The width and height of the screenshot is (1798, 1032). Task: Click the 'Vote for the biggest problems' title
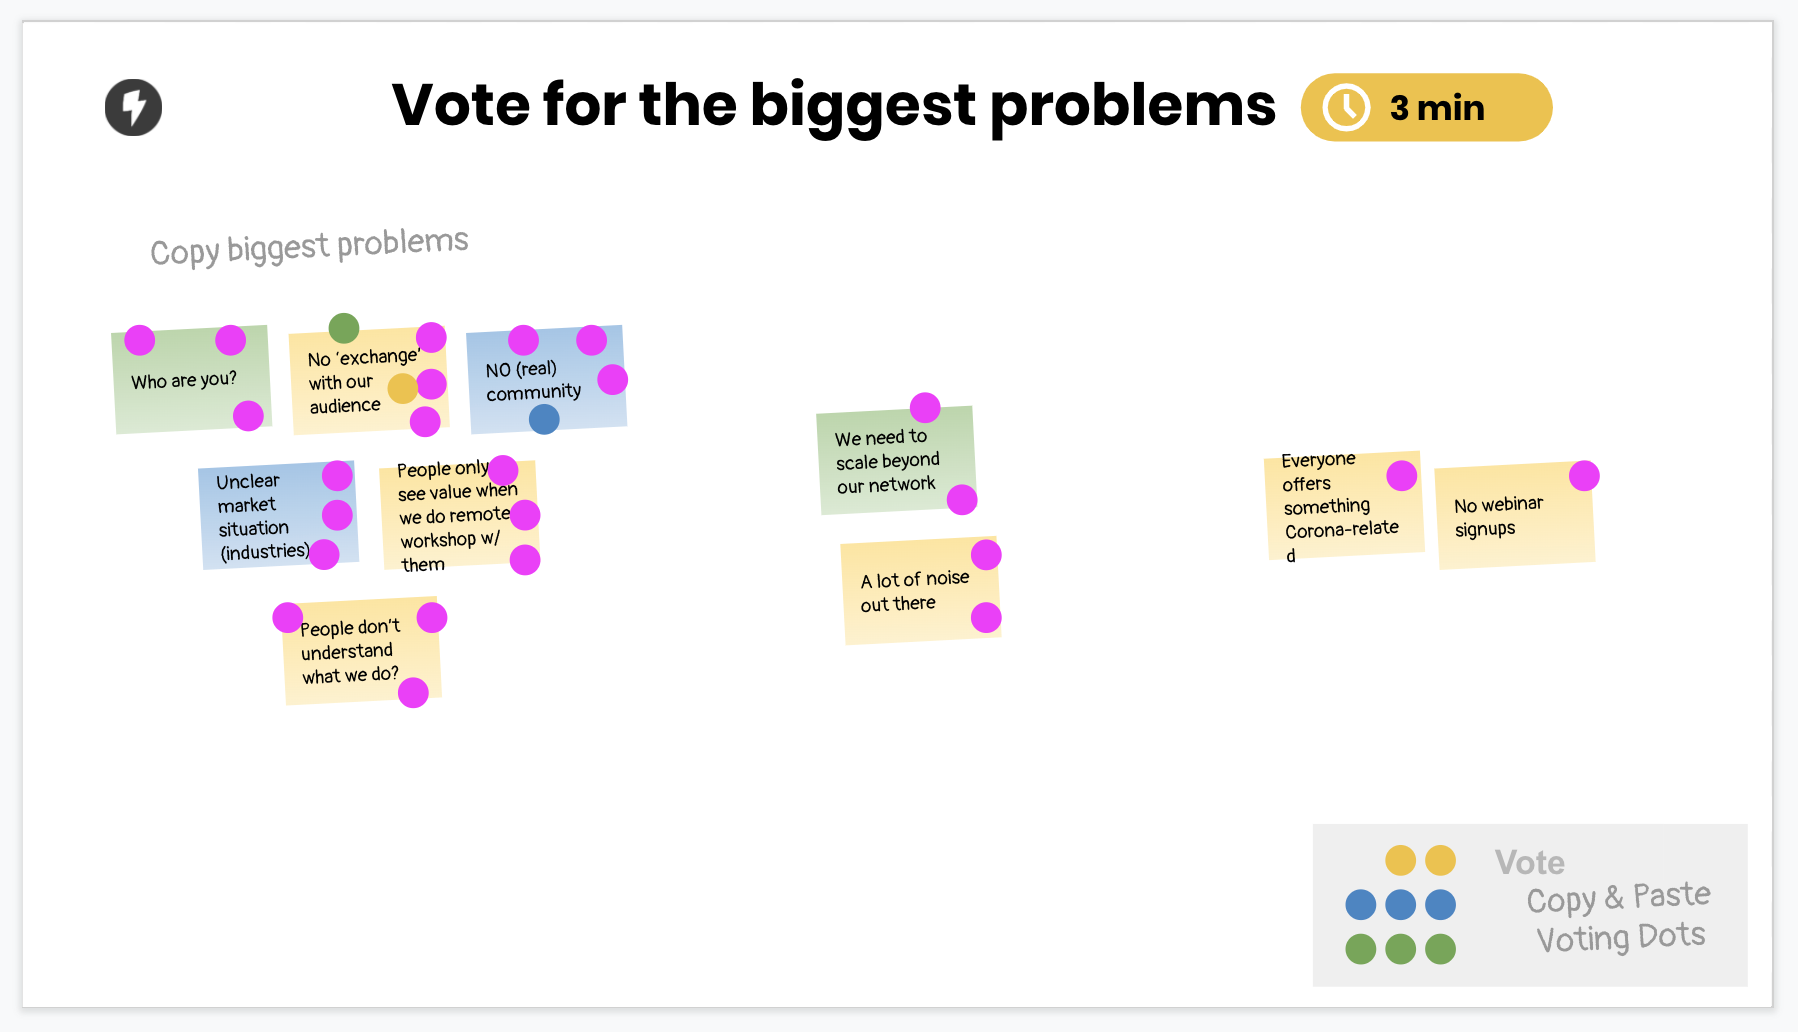pos(833,105)
